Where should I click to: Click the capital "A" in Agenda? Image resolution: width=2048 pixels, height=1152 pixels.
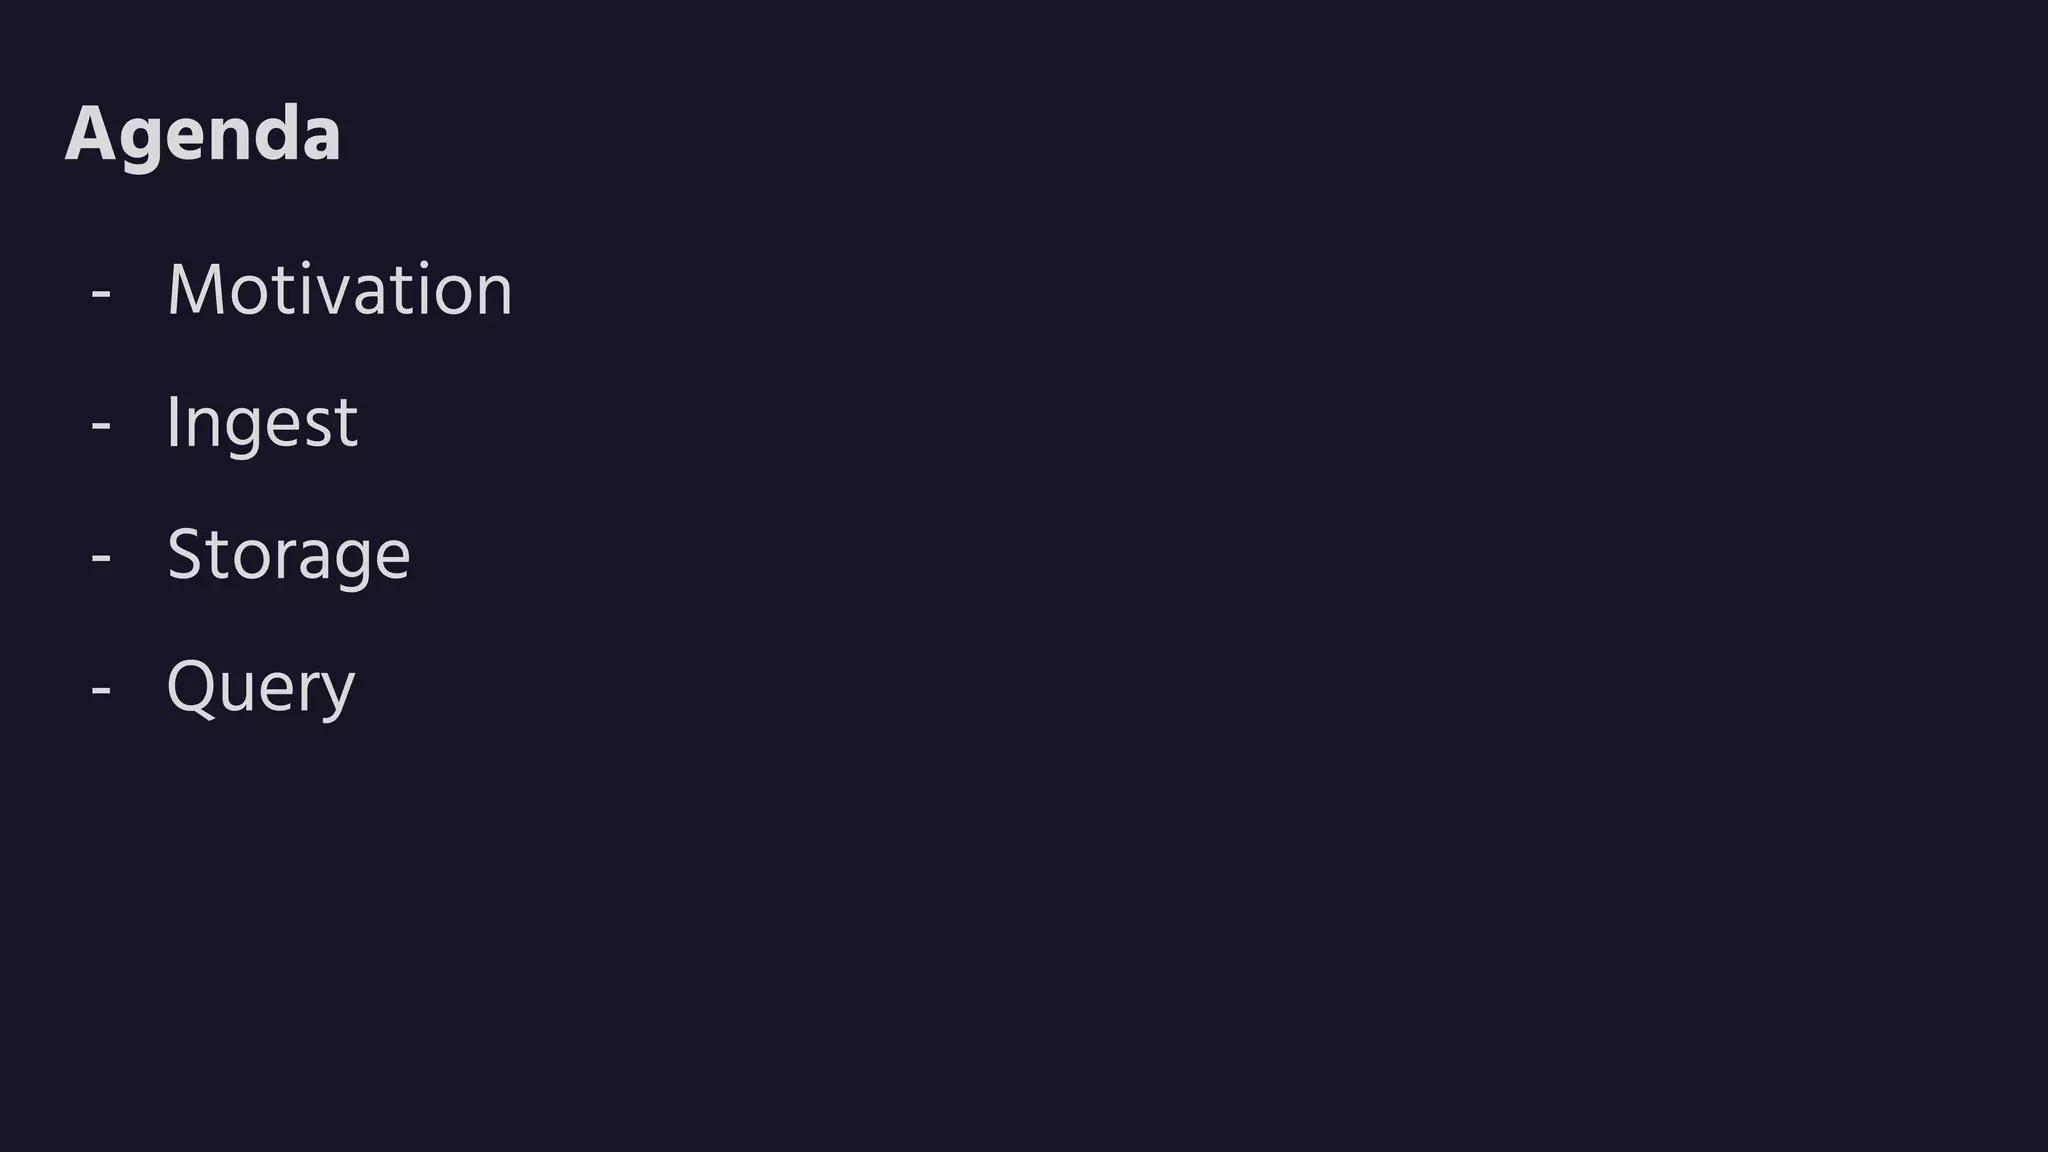[x=91, y=133]
